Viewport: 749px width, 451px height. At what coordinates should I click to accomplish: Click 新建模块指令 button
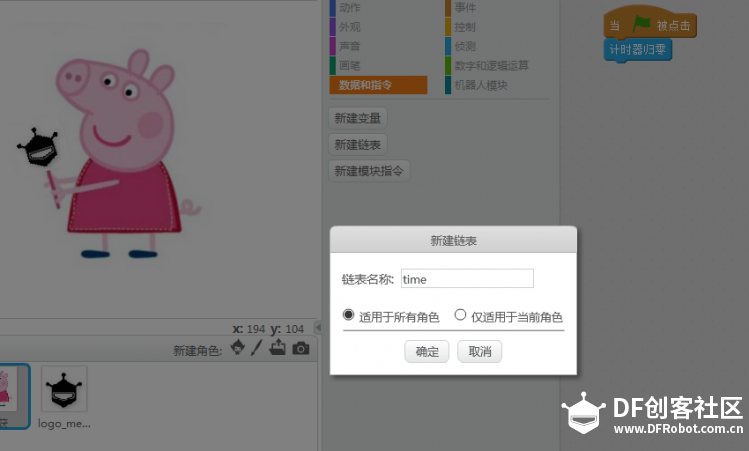click(x=369, y=171)
